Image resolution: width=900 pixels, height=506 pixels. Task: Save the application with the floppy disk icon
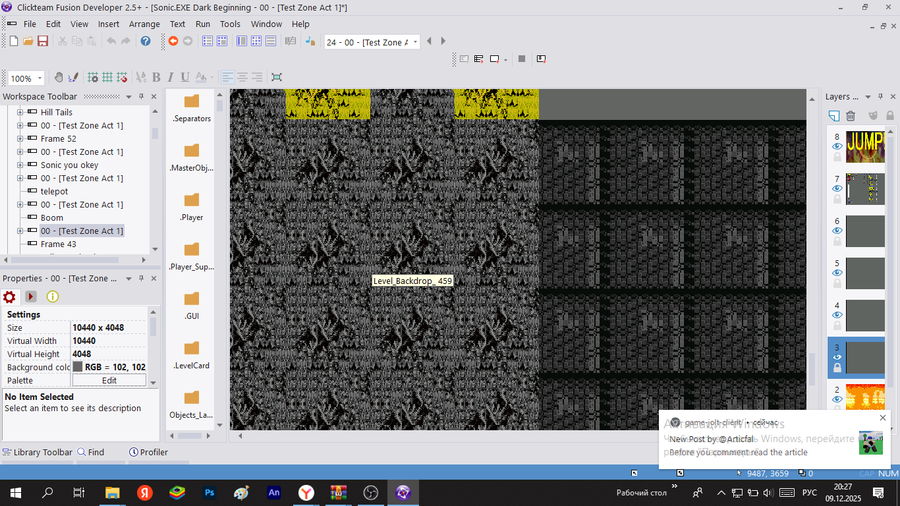pos(43,41)
